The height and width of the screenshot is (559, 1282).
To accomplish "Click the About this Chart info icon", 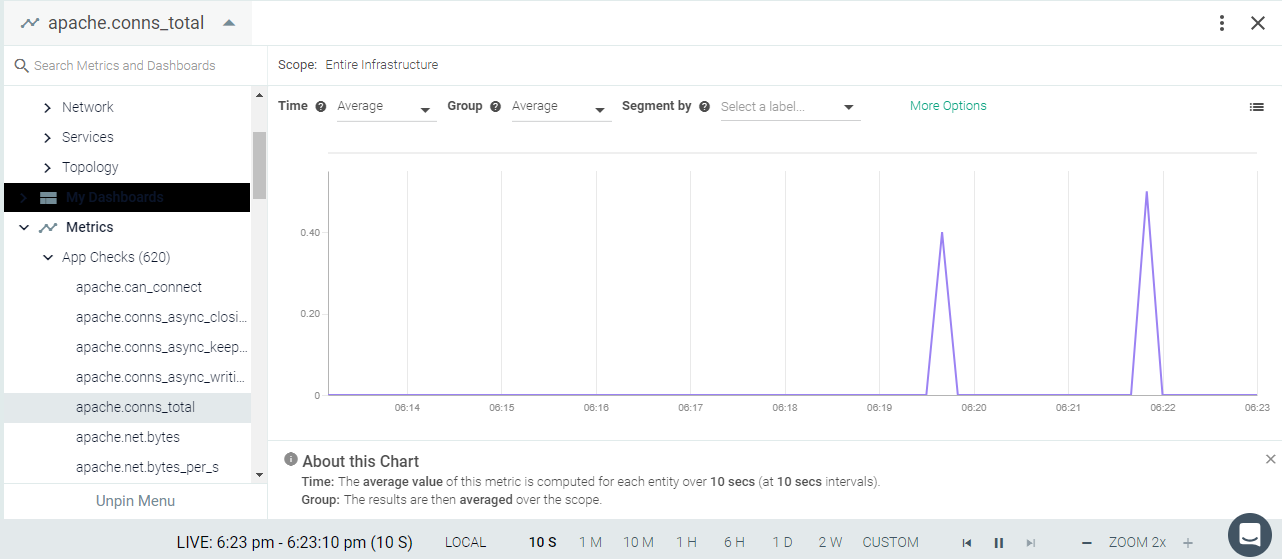I will pyautogui.click(x=291, y=459).
